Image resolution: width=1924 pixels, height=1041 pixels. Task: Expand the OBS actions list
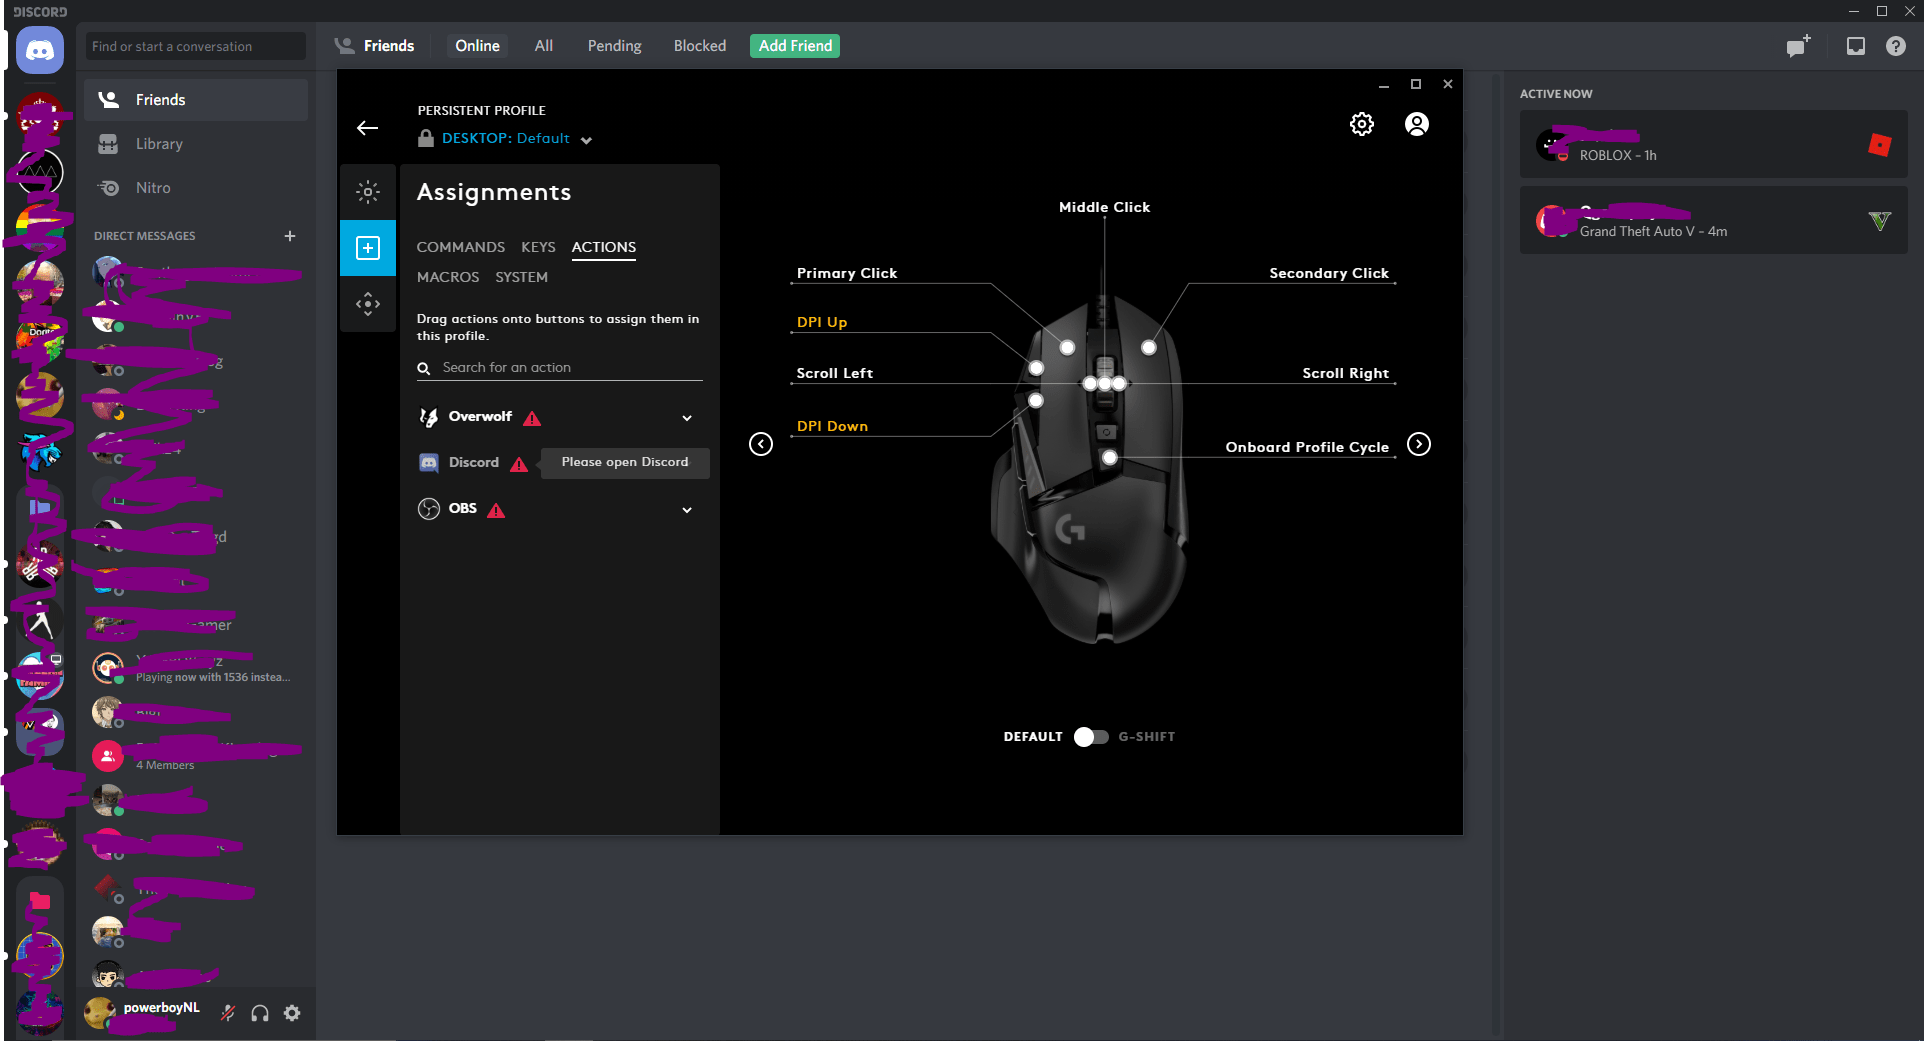686,509
